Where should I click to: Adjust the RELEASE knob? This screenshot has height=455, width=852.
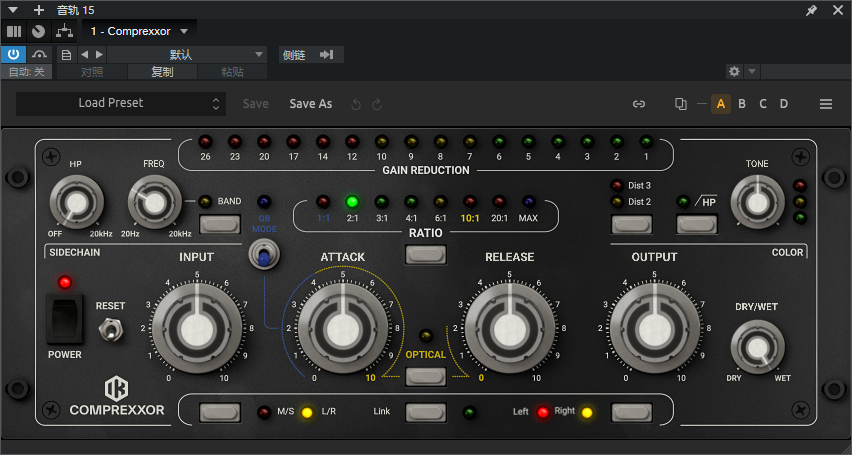tap(510, 328)
